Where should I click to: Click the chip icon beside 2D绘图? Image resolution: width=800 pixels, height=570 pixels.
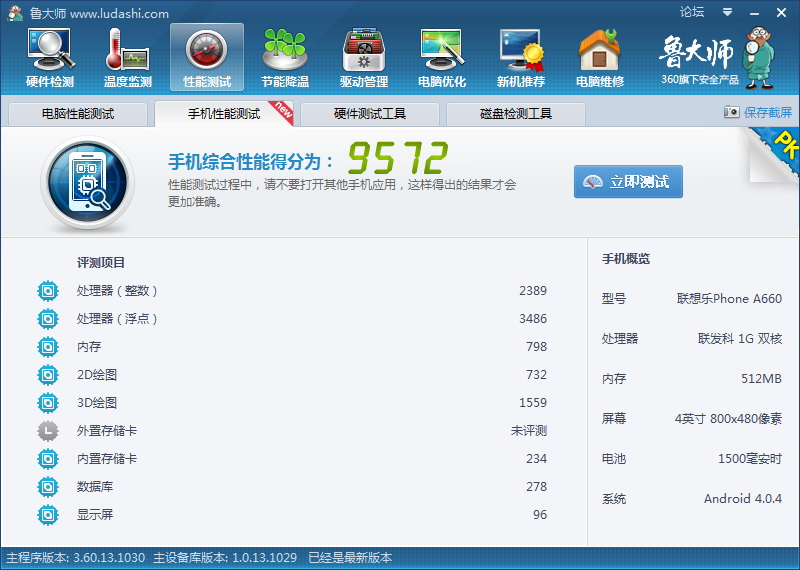[x=48, y=375]
